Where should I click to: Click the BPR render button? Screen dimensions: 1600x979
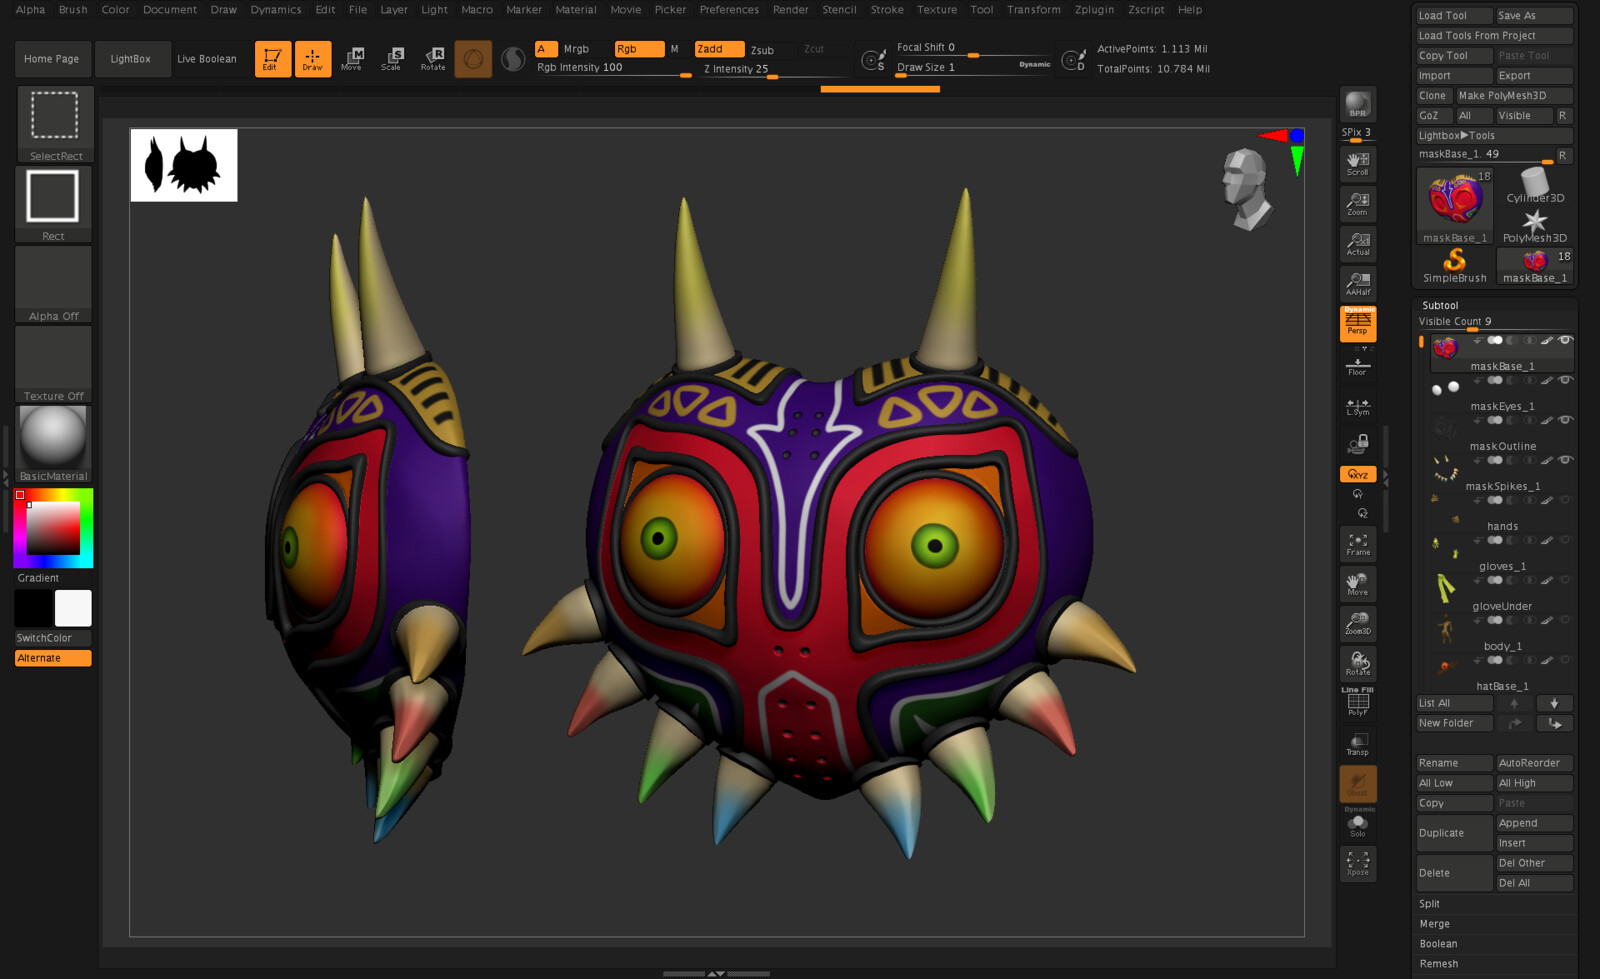click(1358, 104)
